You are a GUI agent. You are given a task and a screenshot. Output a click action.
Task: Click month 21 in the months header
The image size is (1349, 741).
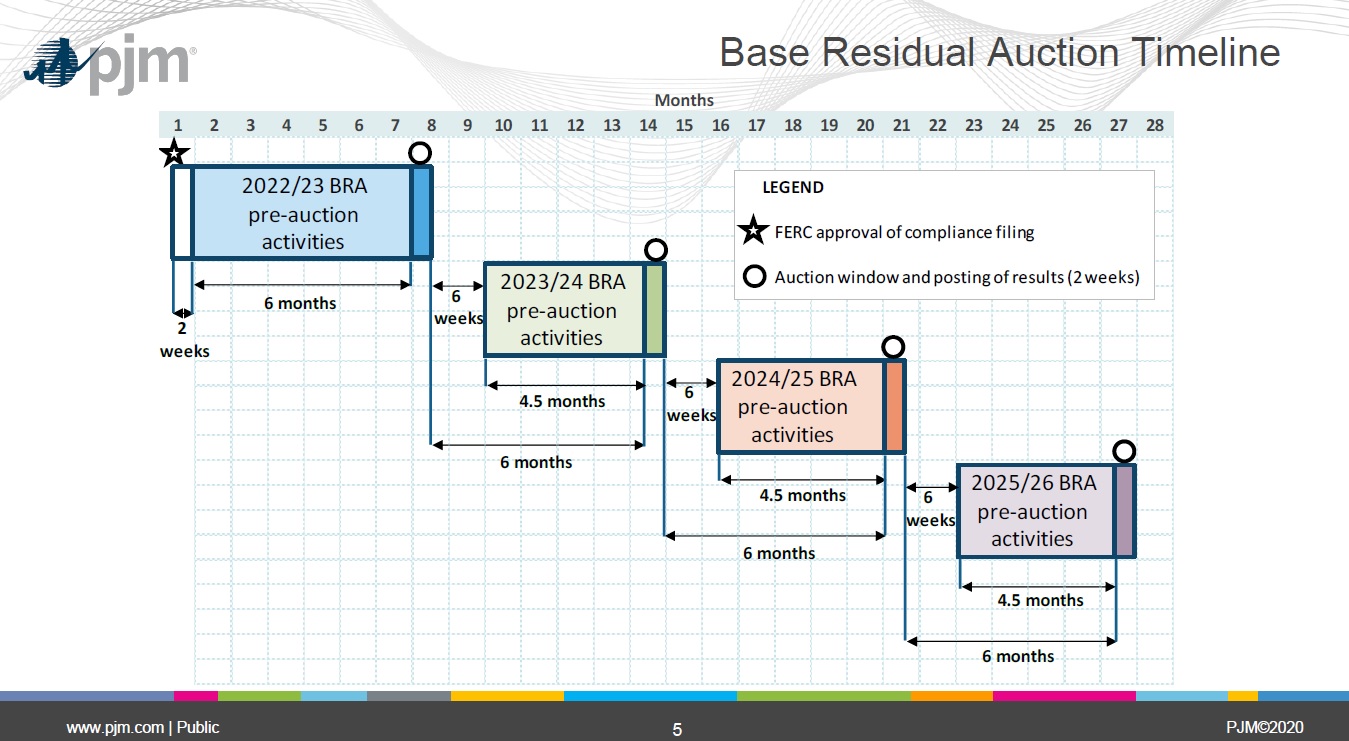point(901,125)
